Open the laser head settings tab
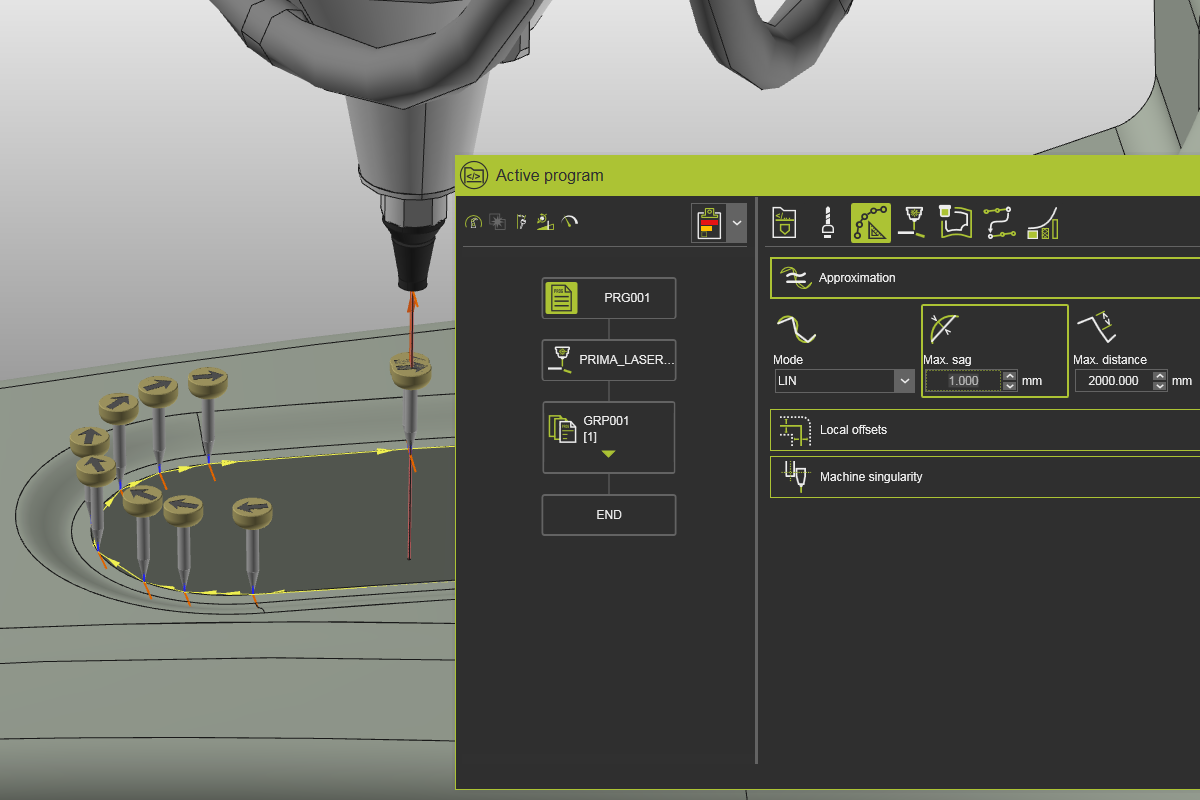 click(912, 222)
